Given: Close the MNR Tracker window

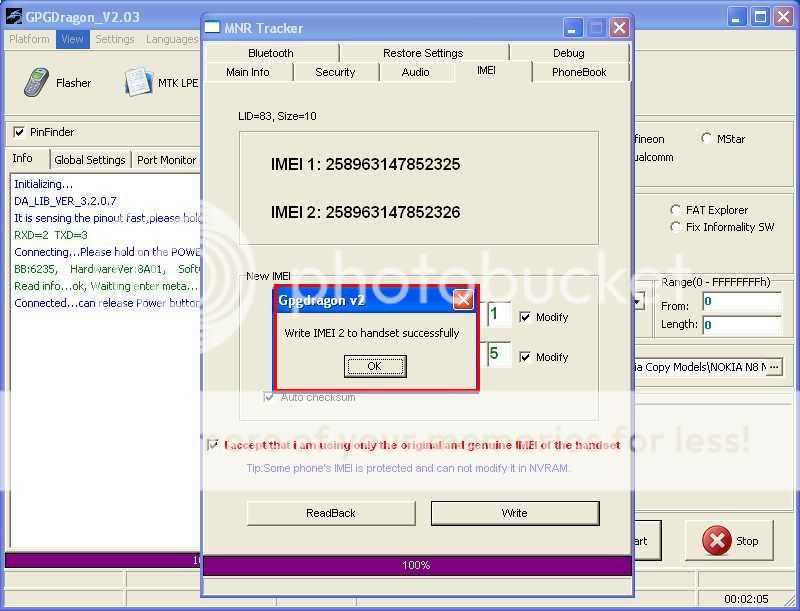Looking at the screenshot, I should pyautogui.click(x=619, y=28).
